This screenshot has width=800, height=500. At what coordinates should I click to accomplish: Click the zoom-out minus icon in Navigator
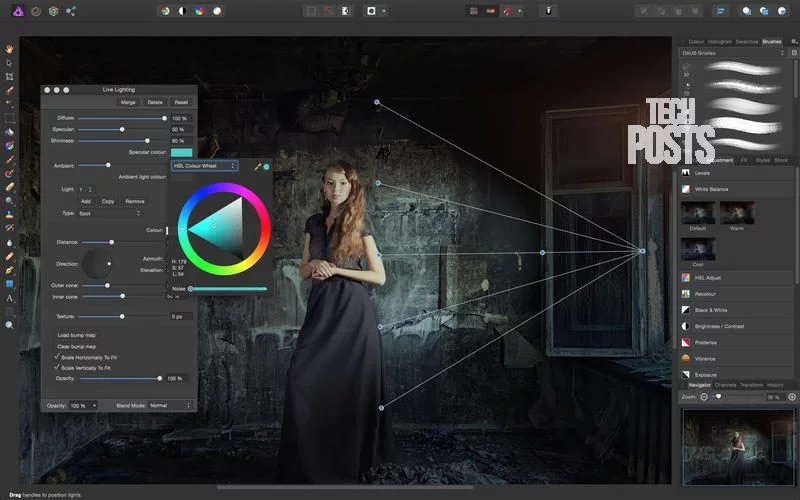(704, 396)
